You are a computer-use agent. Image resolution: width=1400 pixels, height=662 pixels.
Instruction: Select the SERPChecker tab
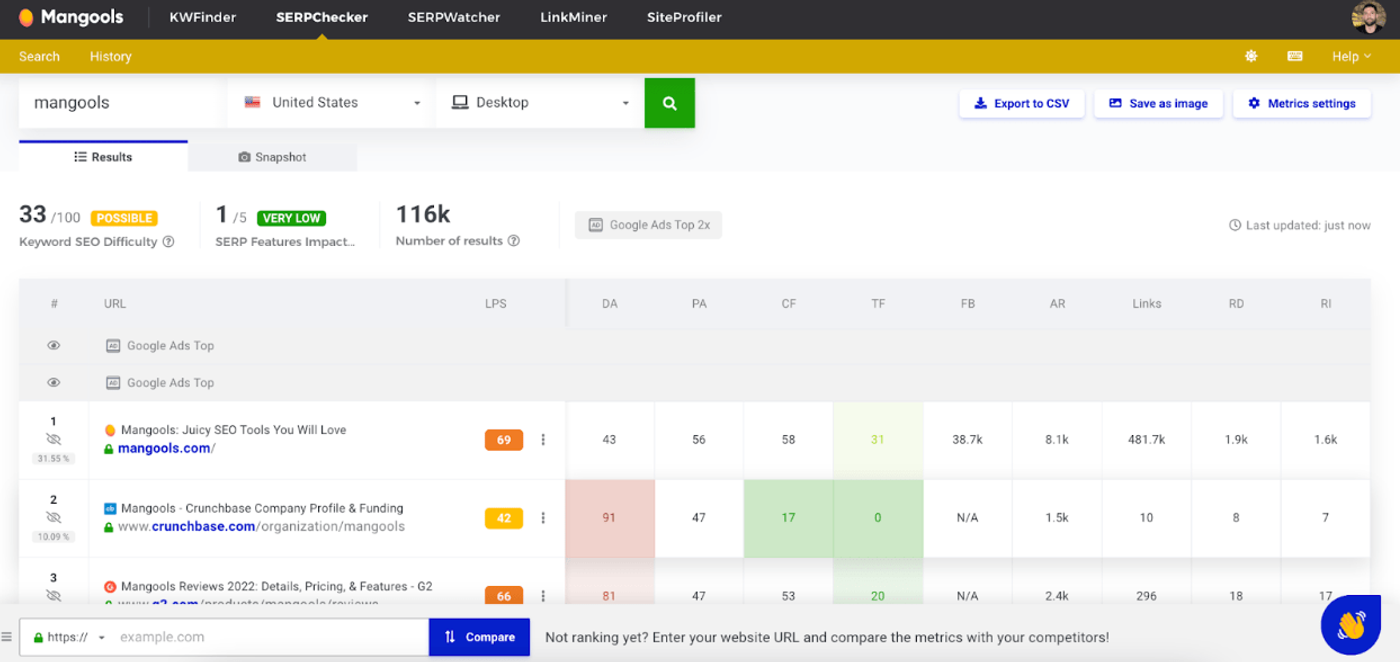click(x=322, y=17)
